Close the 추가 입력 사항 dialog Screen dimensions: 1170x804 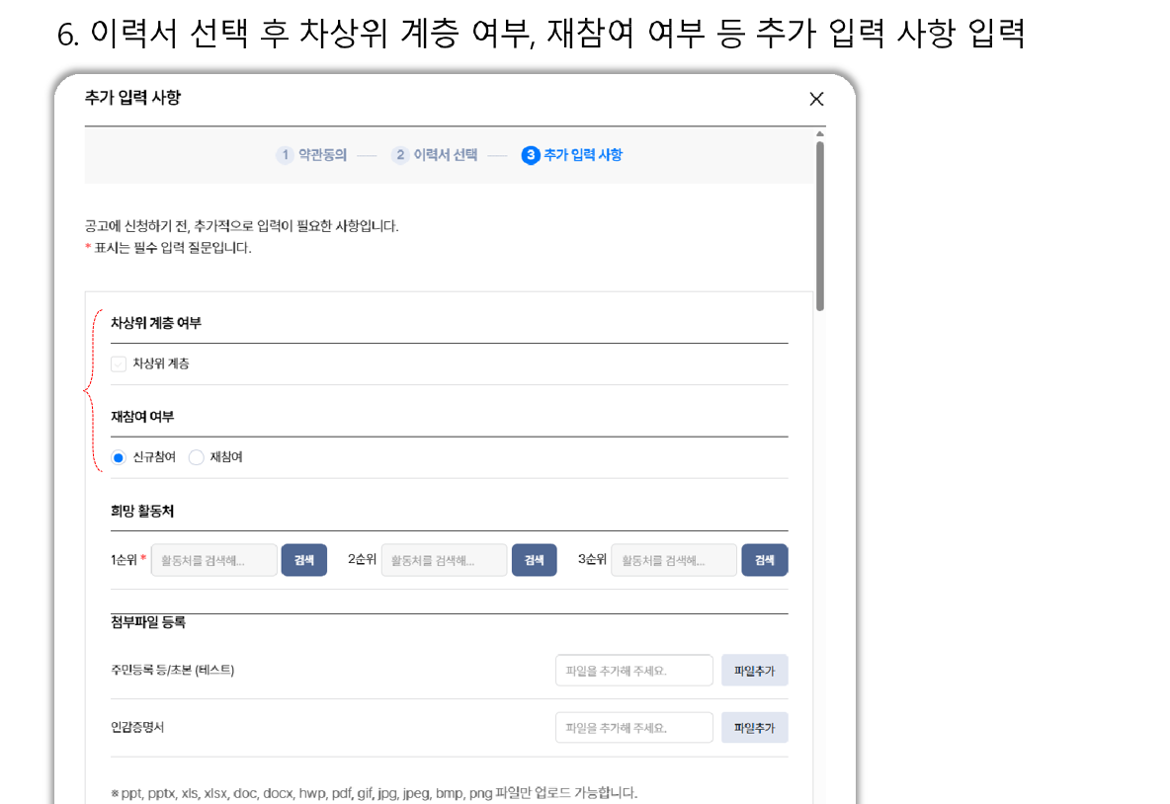pos(816,99)
